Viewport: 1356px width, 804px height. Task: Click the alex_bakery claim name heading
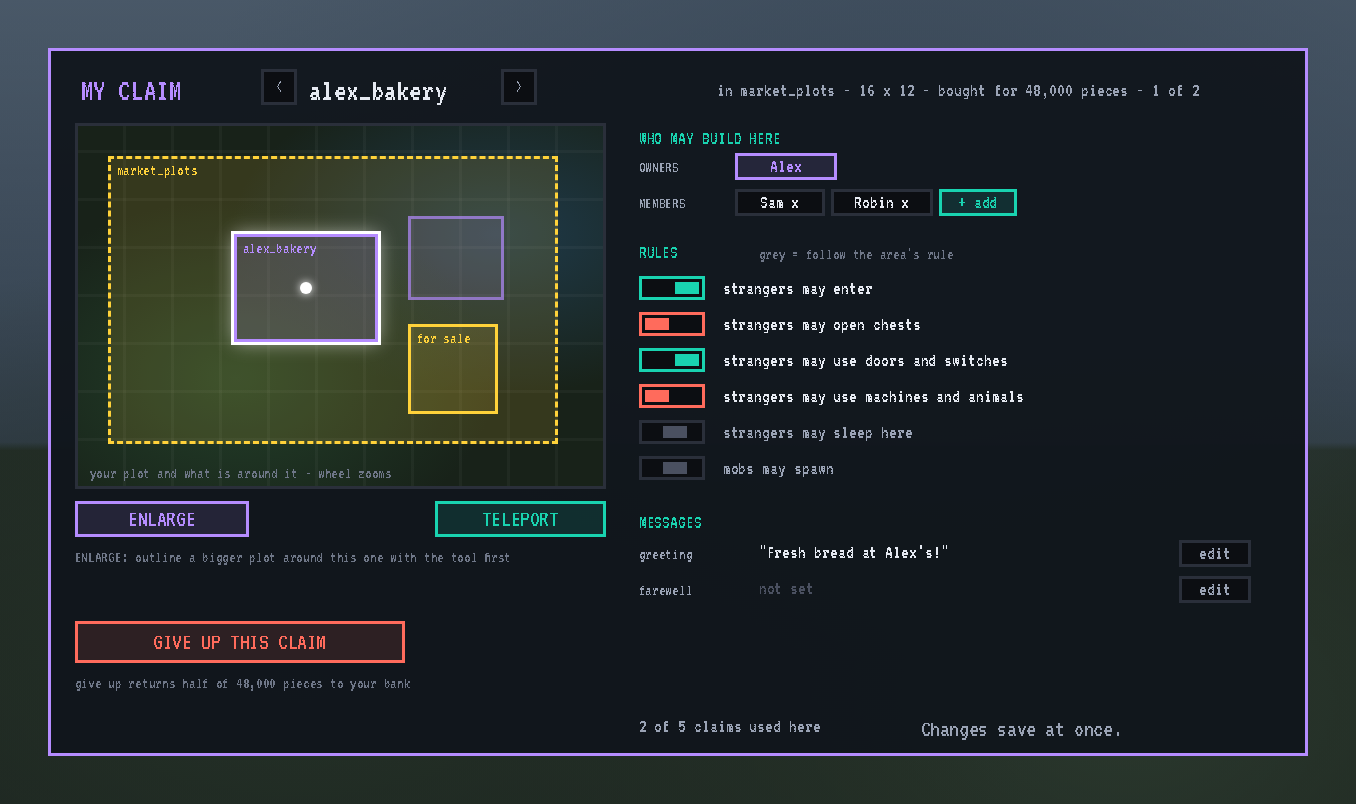coord(378,92)
